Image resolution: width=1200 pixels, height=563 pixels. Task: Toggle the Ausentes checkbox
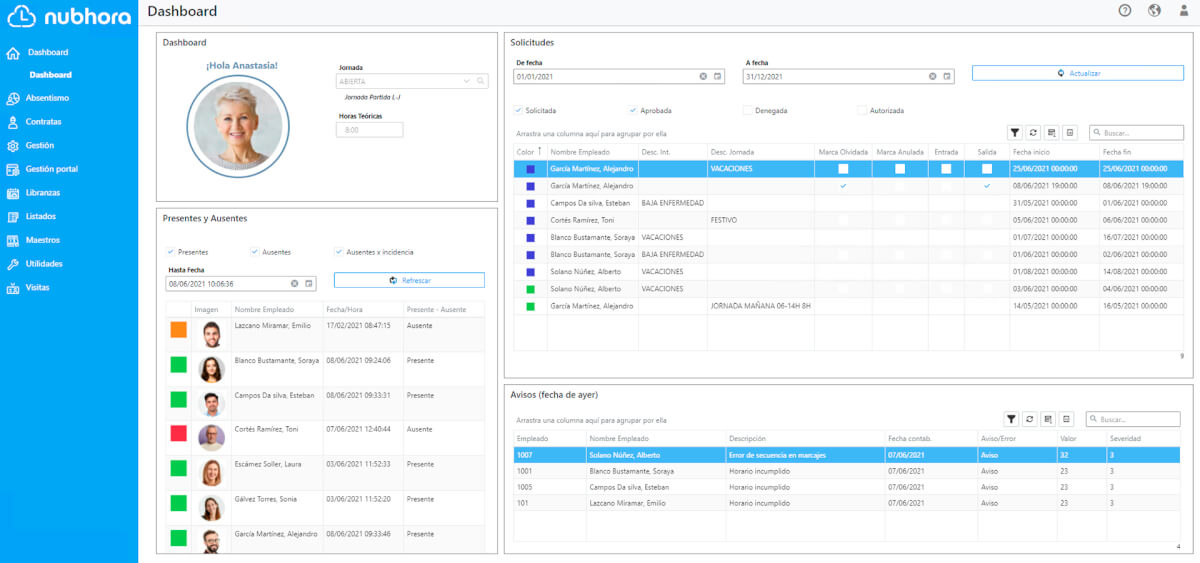(x=254, y=252)
